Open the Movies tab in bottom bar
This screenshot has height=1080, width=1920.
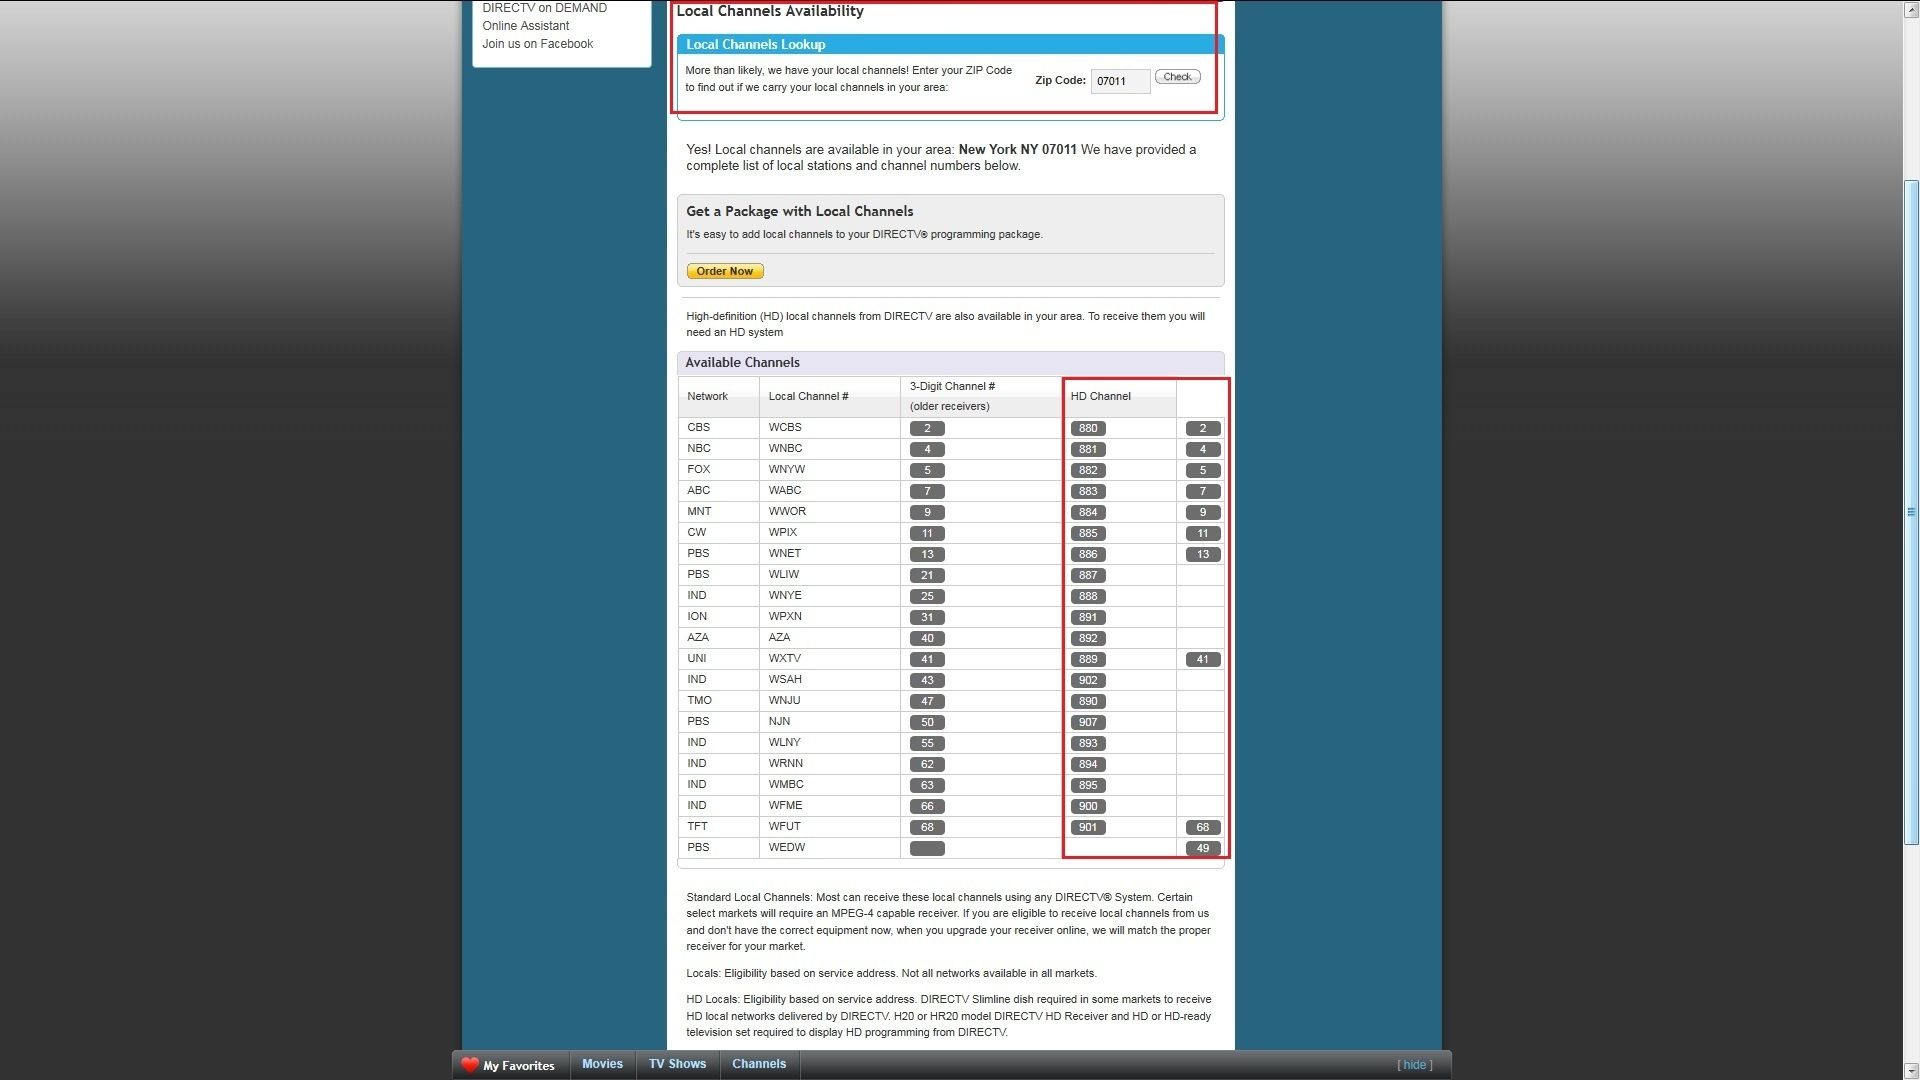click(x=602, y=1064)
